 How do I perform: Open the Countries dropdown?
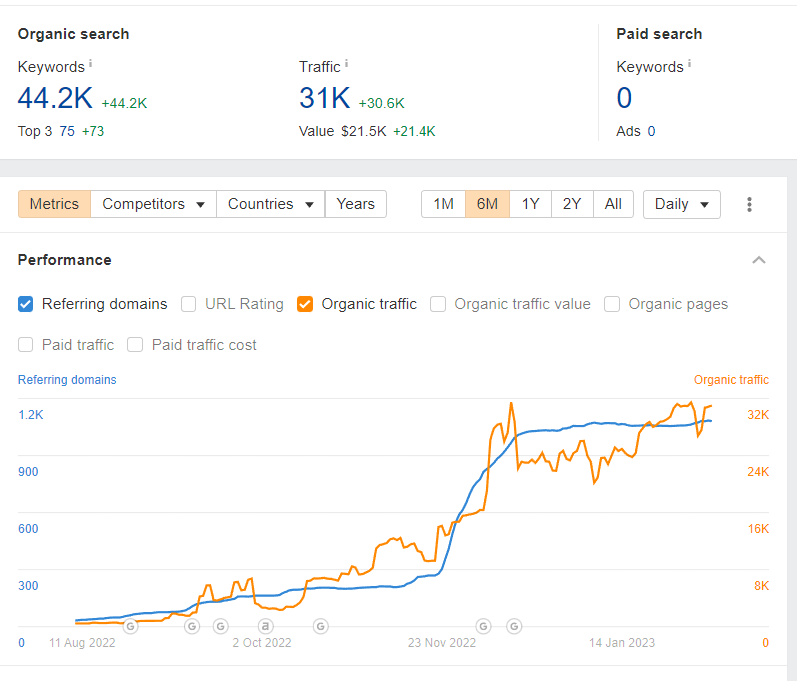tap(270, 204)
